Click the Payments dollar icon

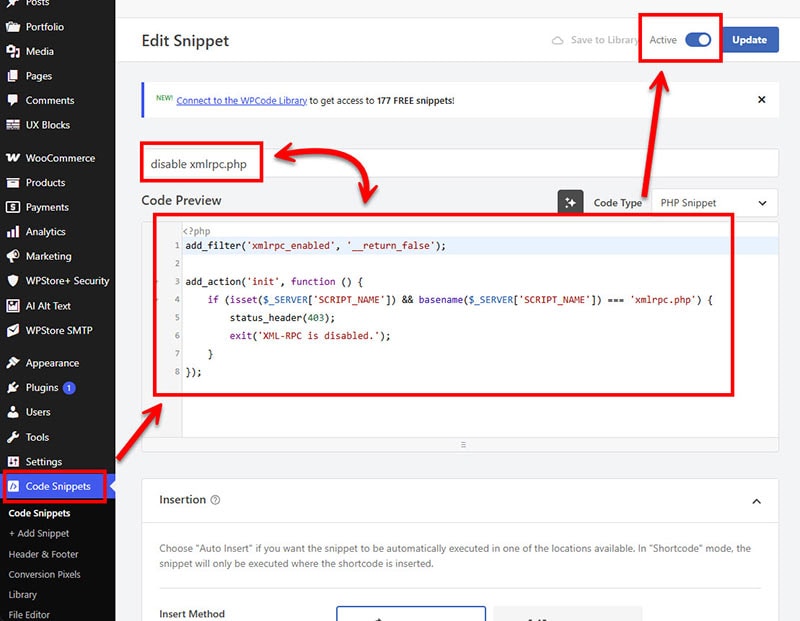(13, 207)
